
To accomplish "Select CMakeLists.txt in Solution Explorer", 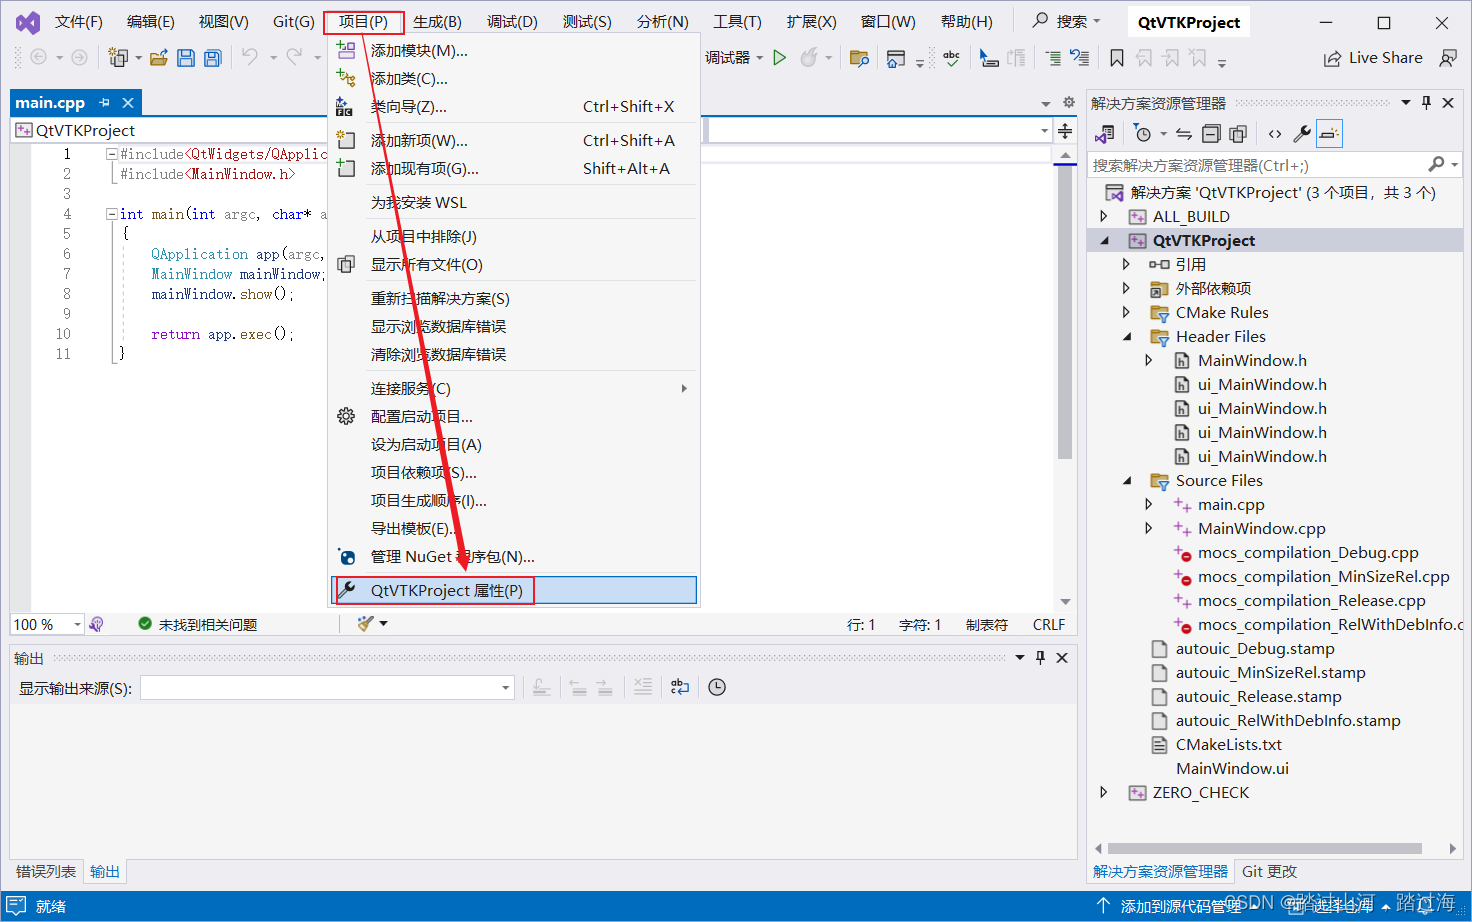I will click(x=1228, y=745).
